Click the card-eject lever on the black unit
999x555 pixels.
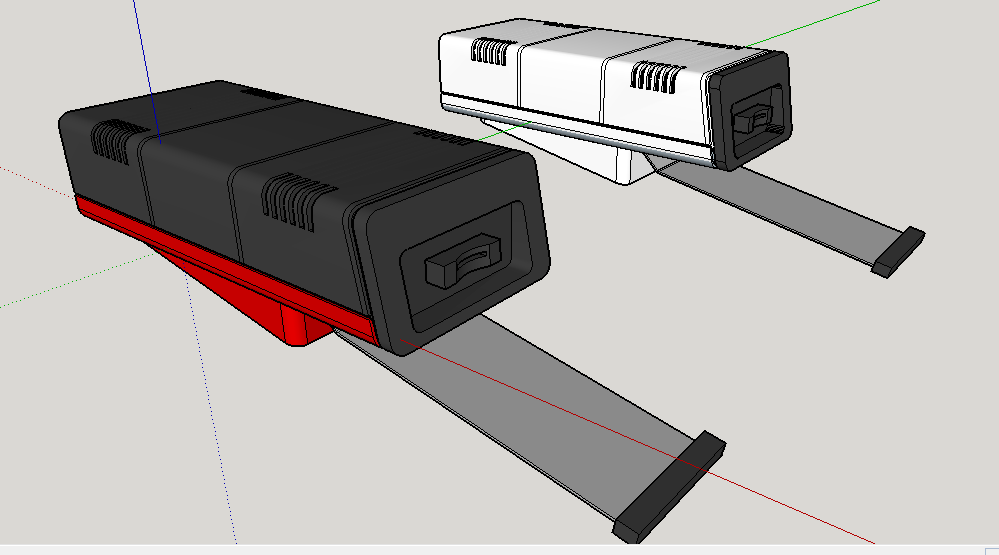464,259
